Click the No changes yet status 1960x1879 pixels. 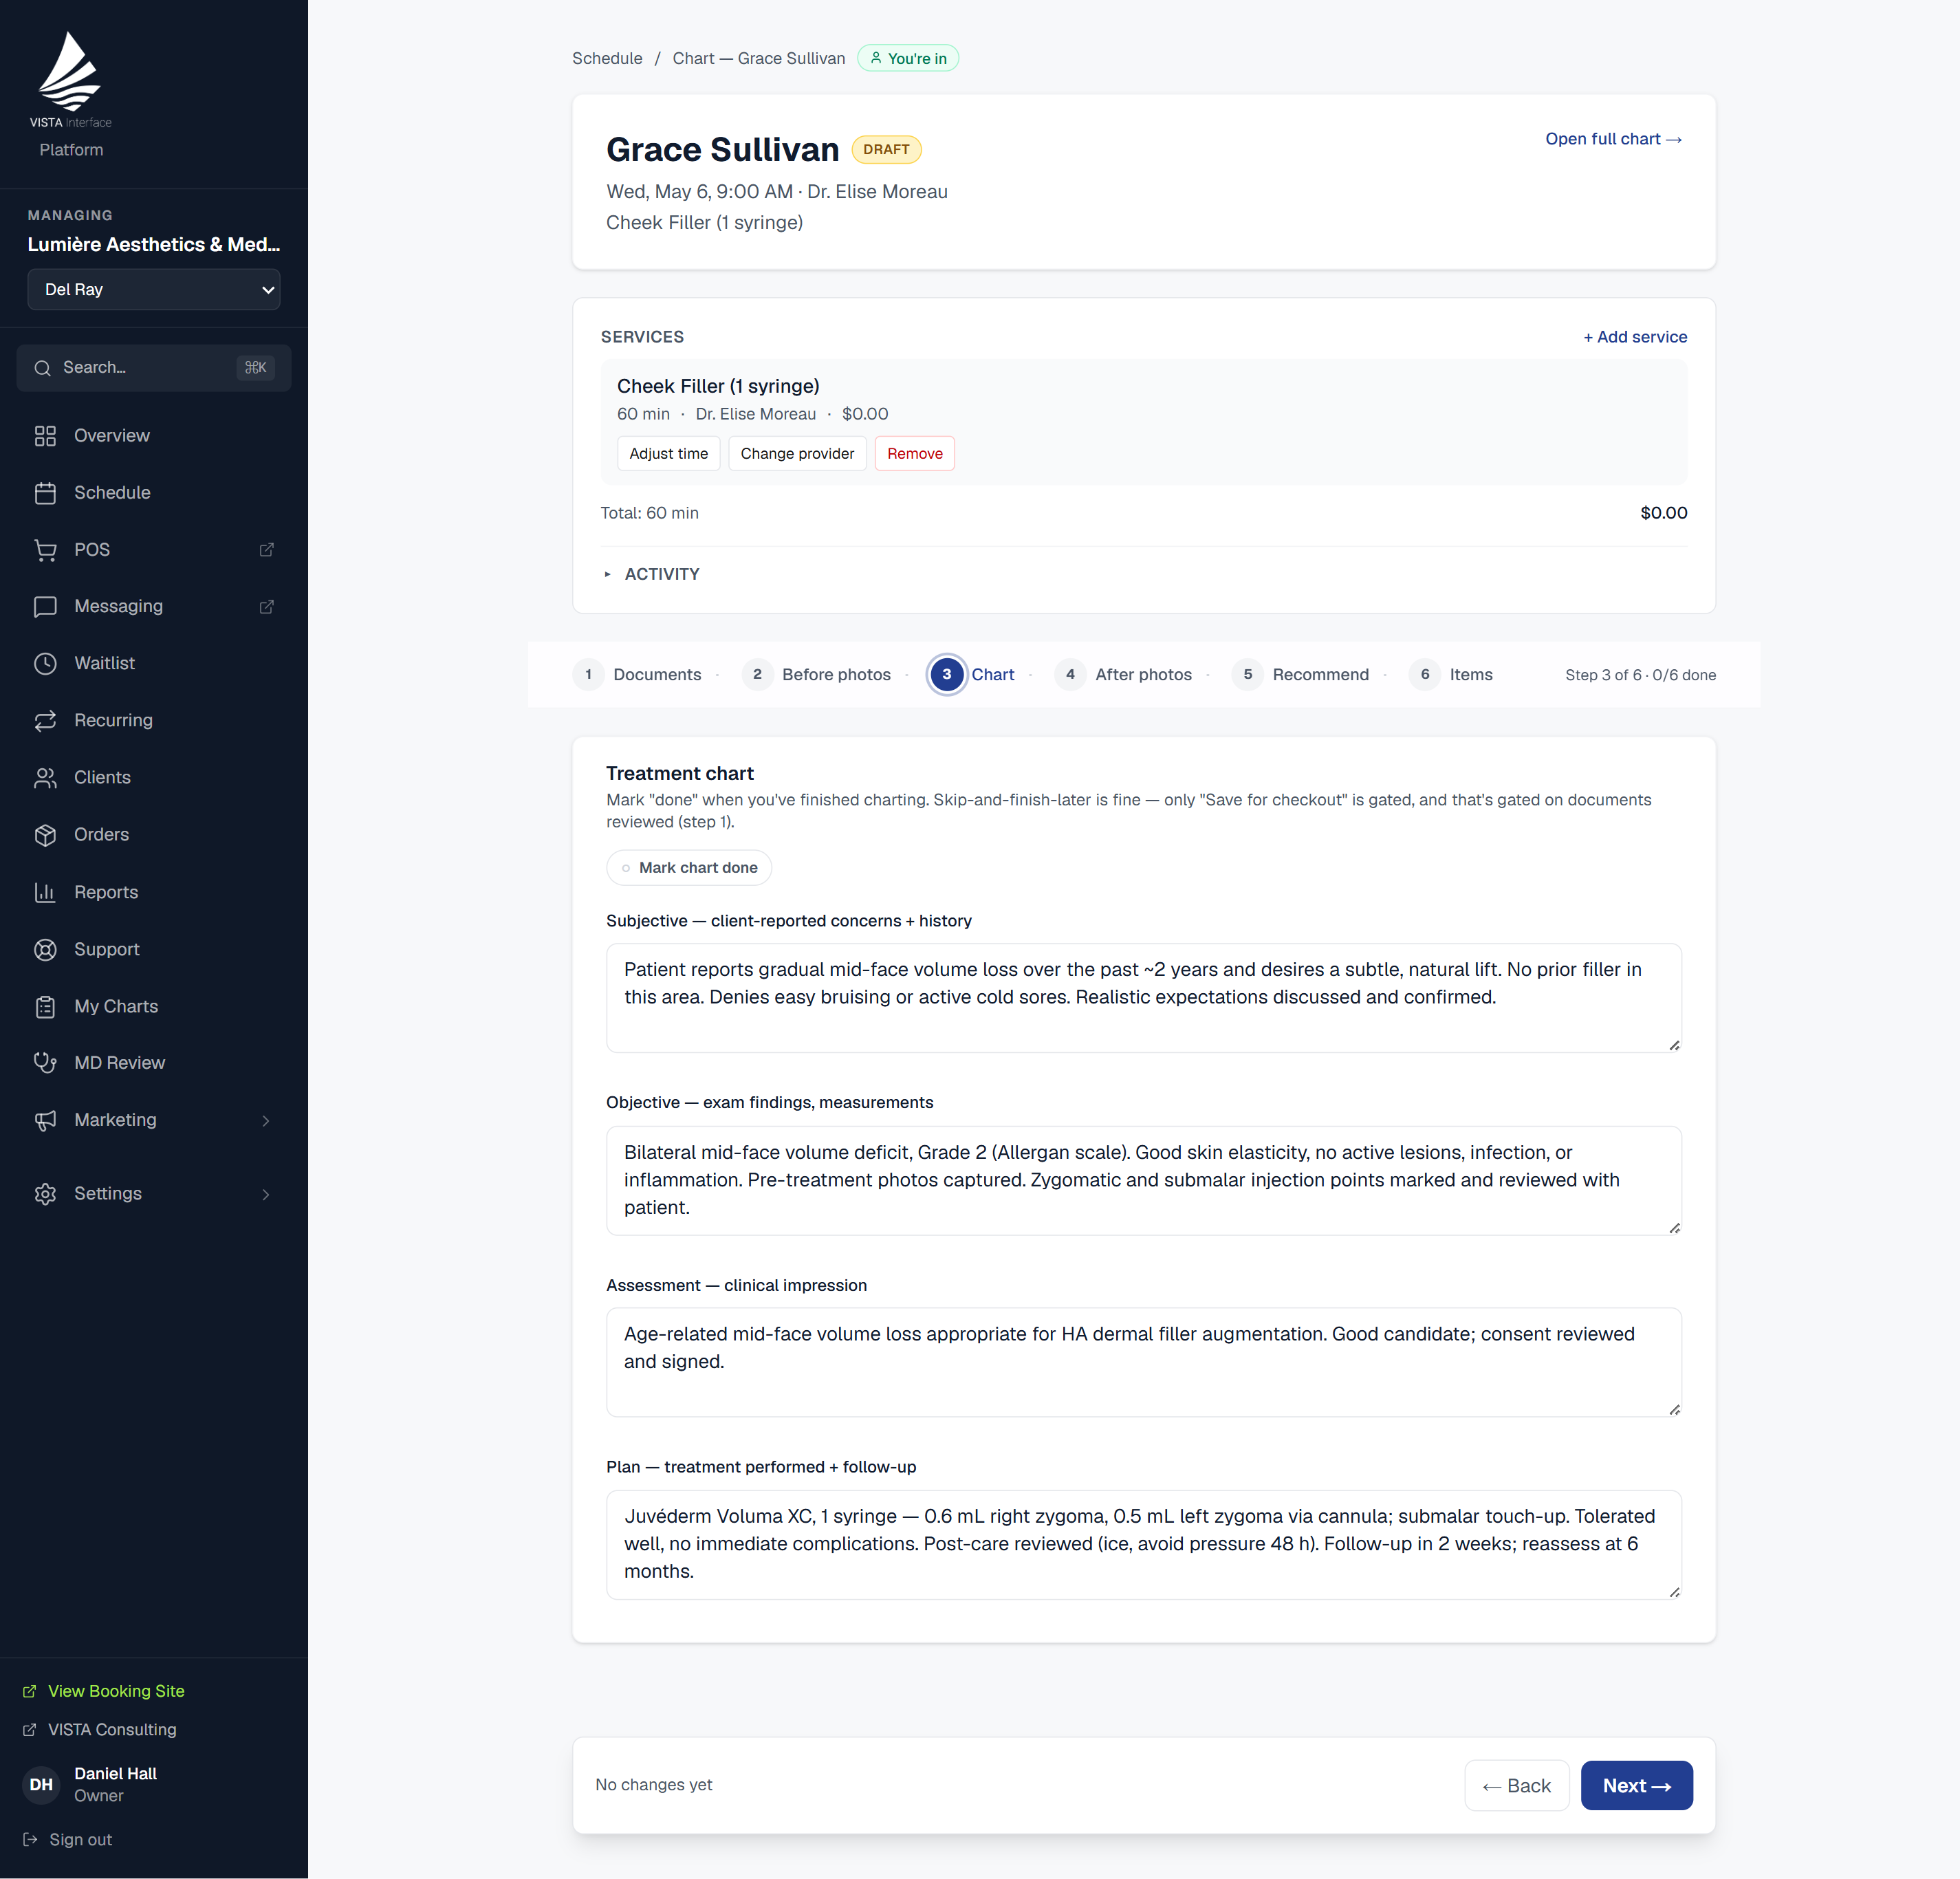pyautogui.click(x=653, y=1785)
